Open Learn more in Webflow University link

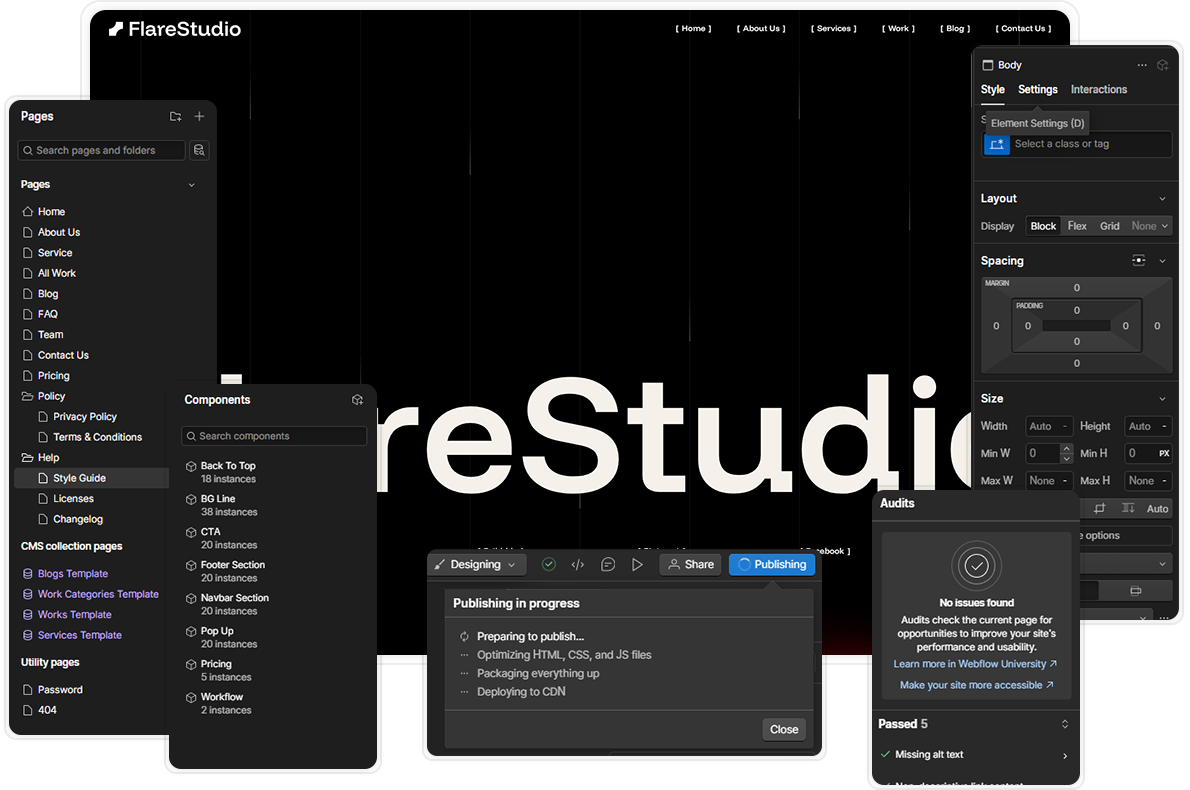[x=975, y=664]
